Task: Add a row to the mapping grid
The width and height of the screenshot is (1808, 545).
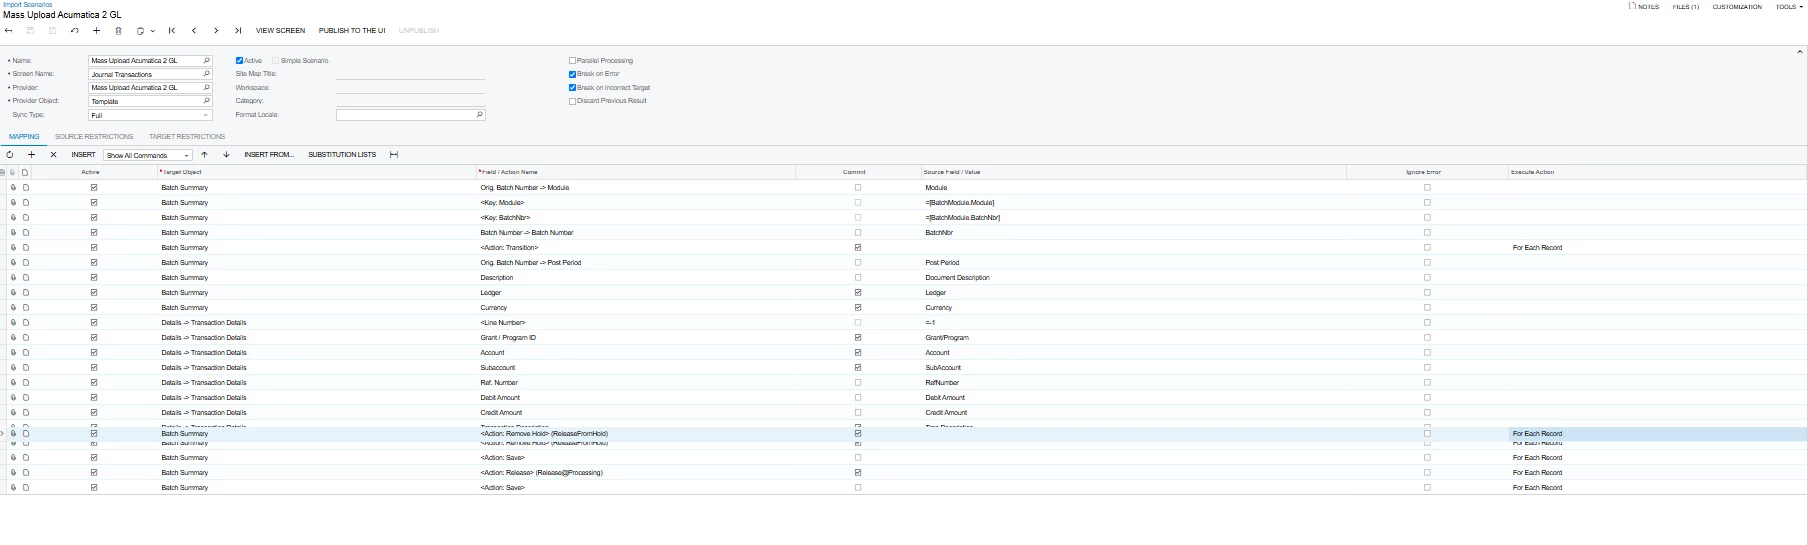Action: (32, 155)
